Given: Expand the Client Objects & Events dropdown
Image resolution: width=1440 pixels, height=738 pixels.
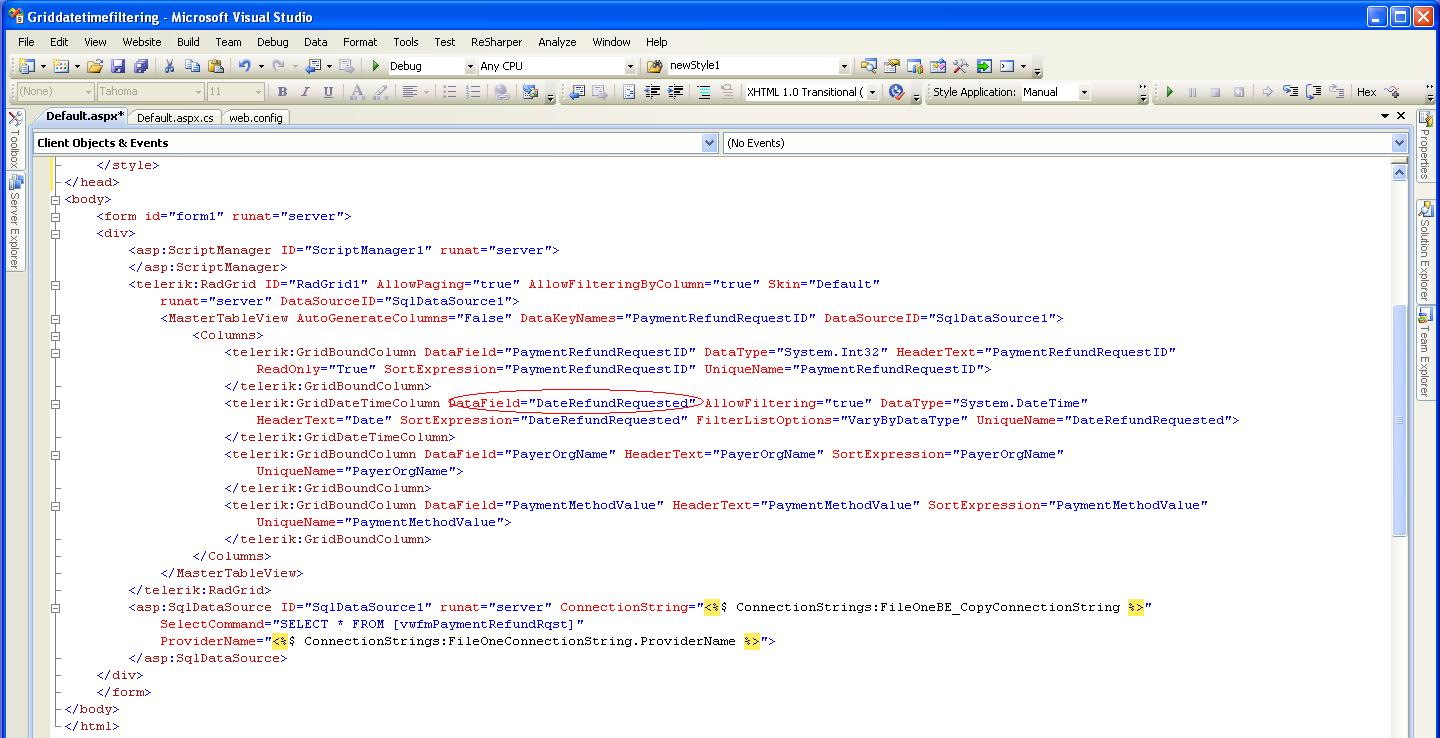Looking at the screenshot, I should click(x=710, y=143).
